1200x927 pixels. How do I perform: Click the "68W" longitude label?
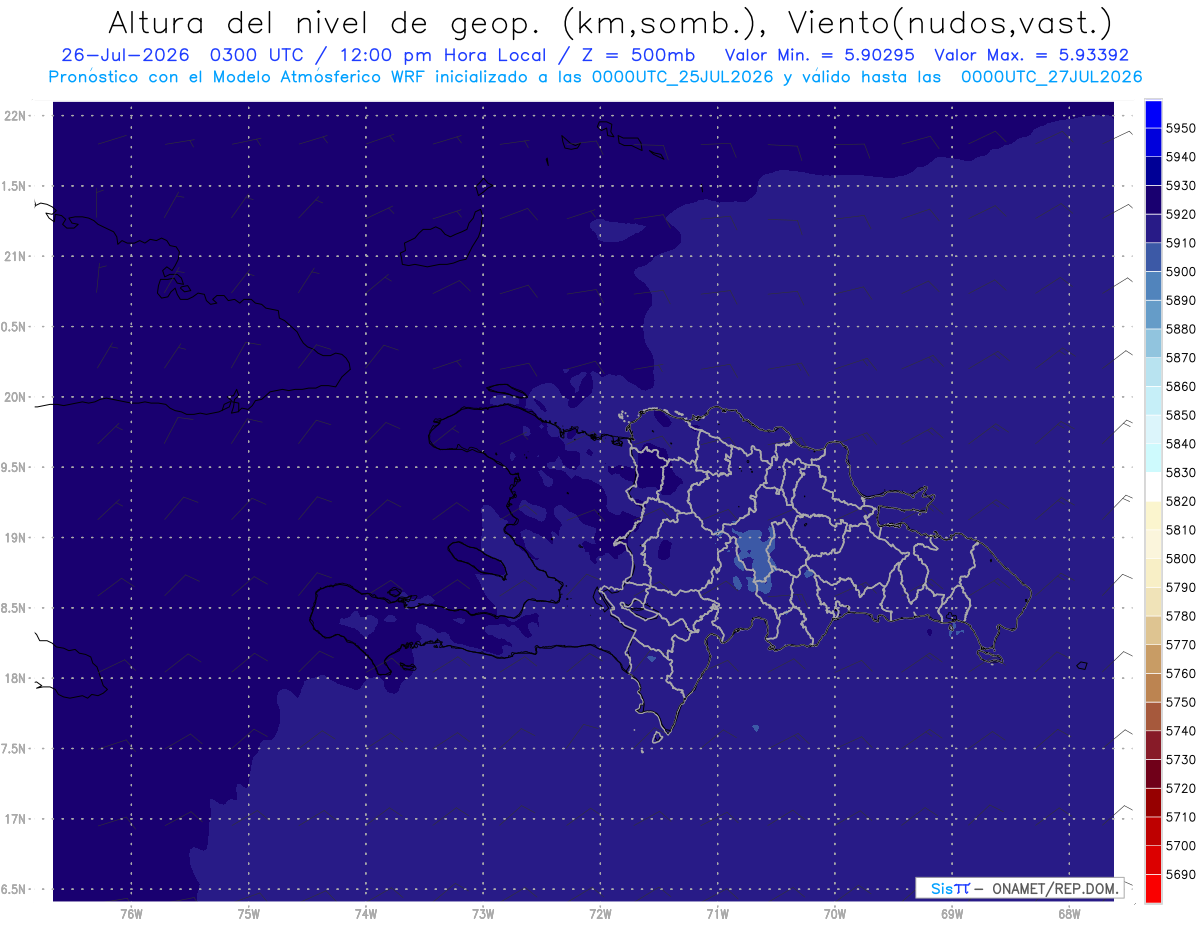click(1069, 913)
